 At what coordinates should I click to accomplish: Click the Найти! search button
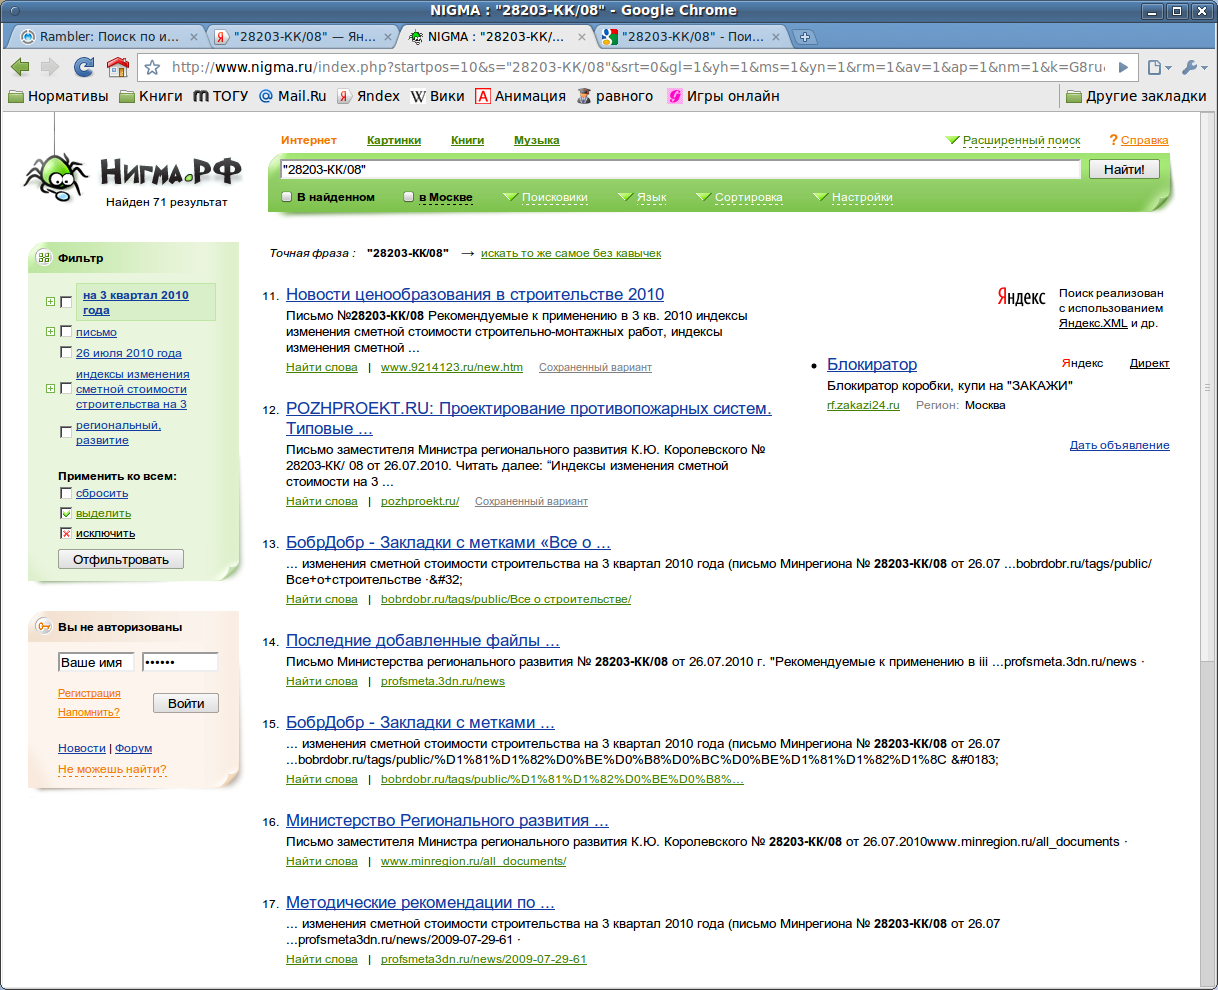(x=1124, y=169)
